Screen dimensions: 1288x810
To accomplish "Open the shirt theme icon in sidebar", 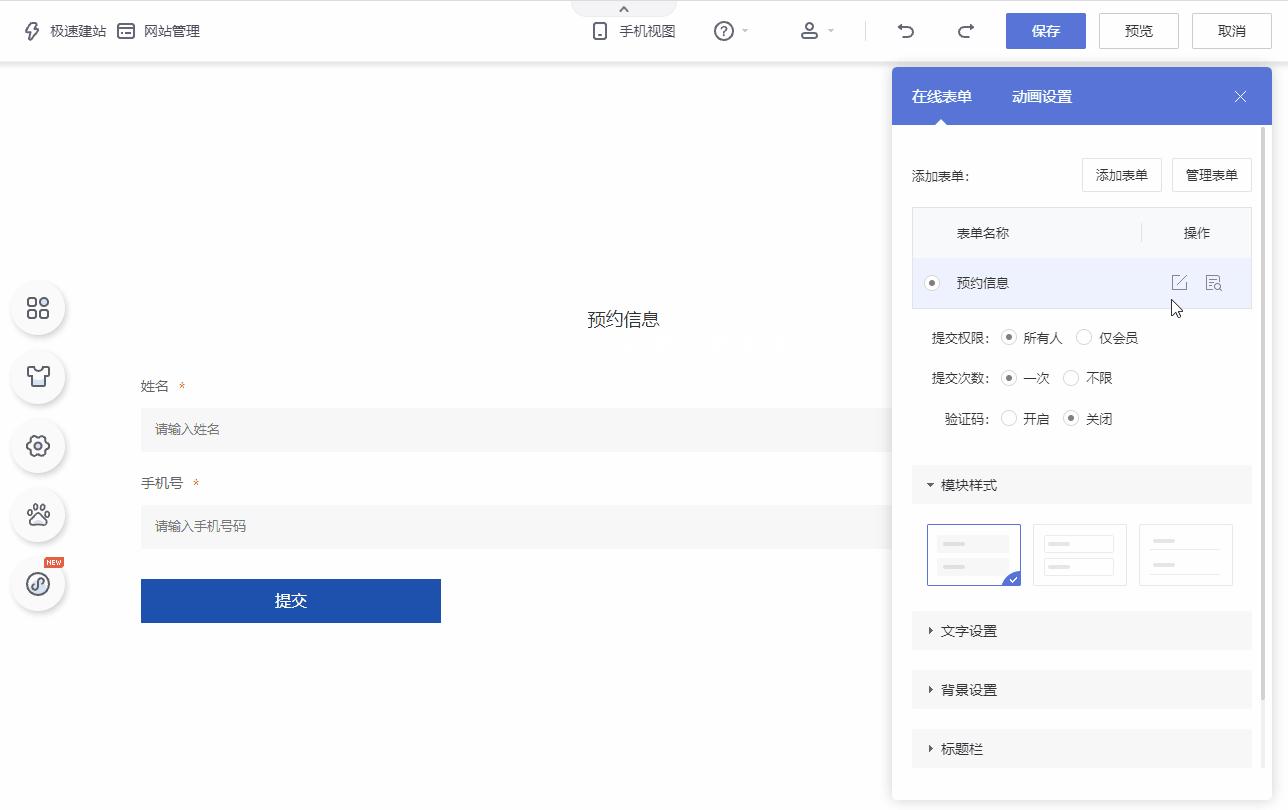I will pos(38,377).
